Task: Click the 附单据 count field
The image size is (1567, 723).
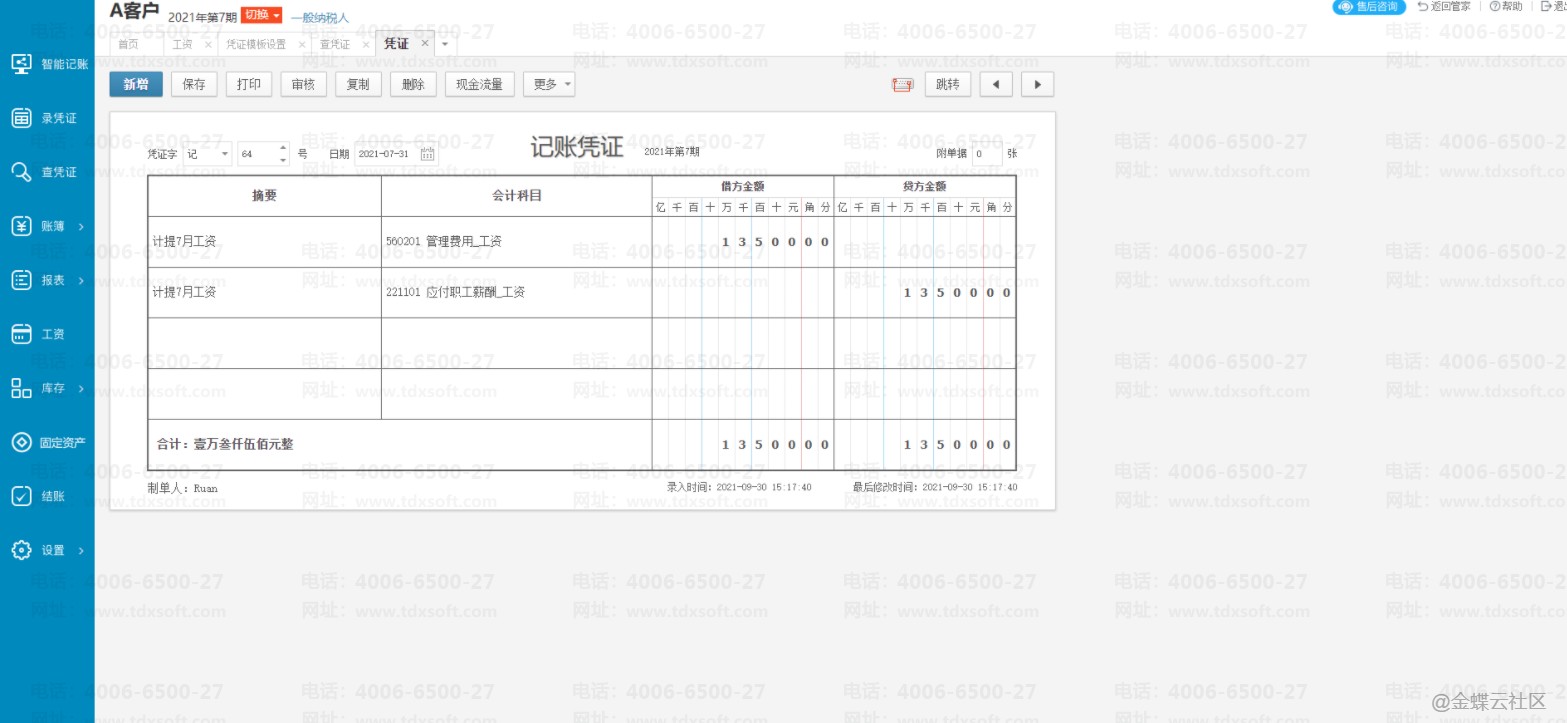Action: click(x=987, y=154)
